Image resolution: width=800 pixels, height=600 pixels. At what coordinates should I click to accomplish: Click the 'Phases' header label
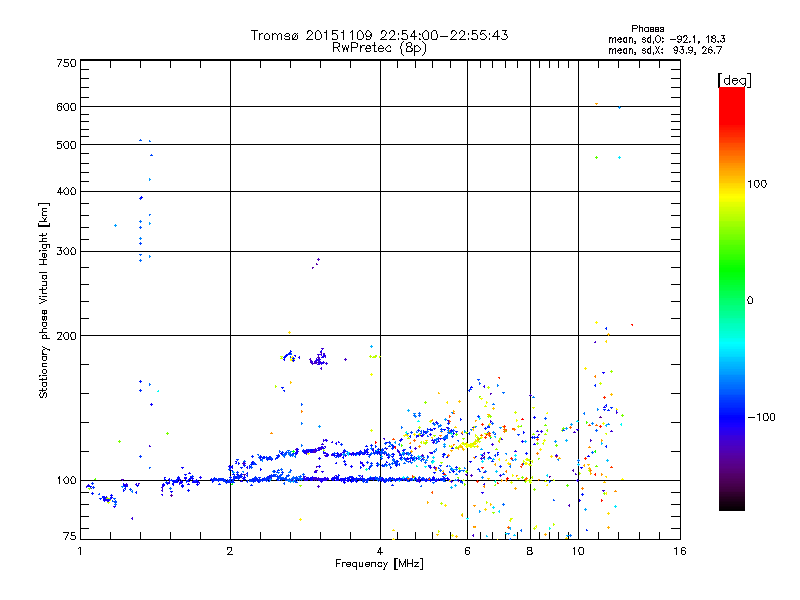point(647,29)
